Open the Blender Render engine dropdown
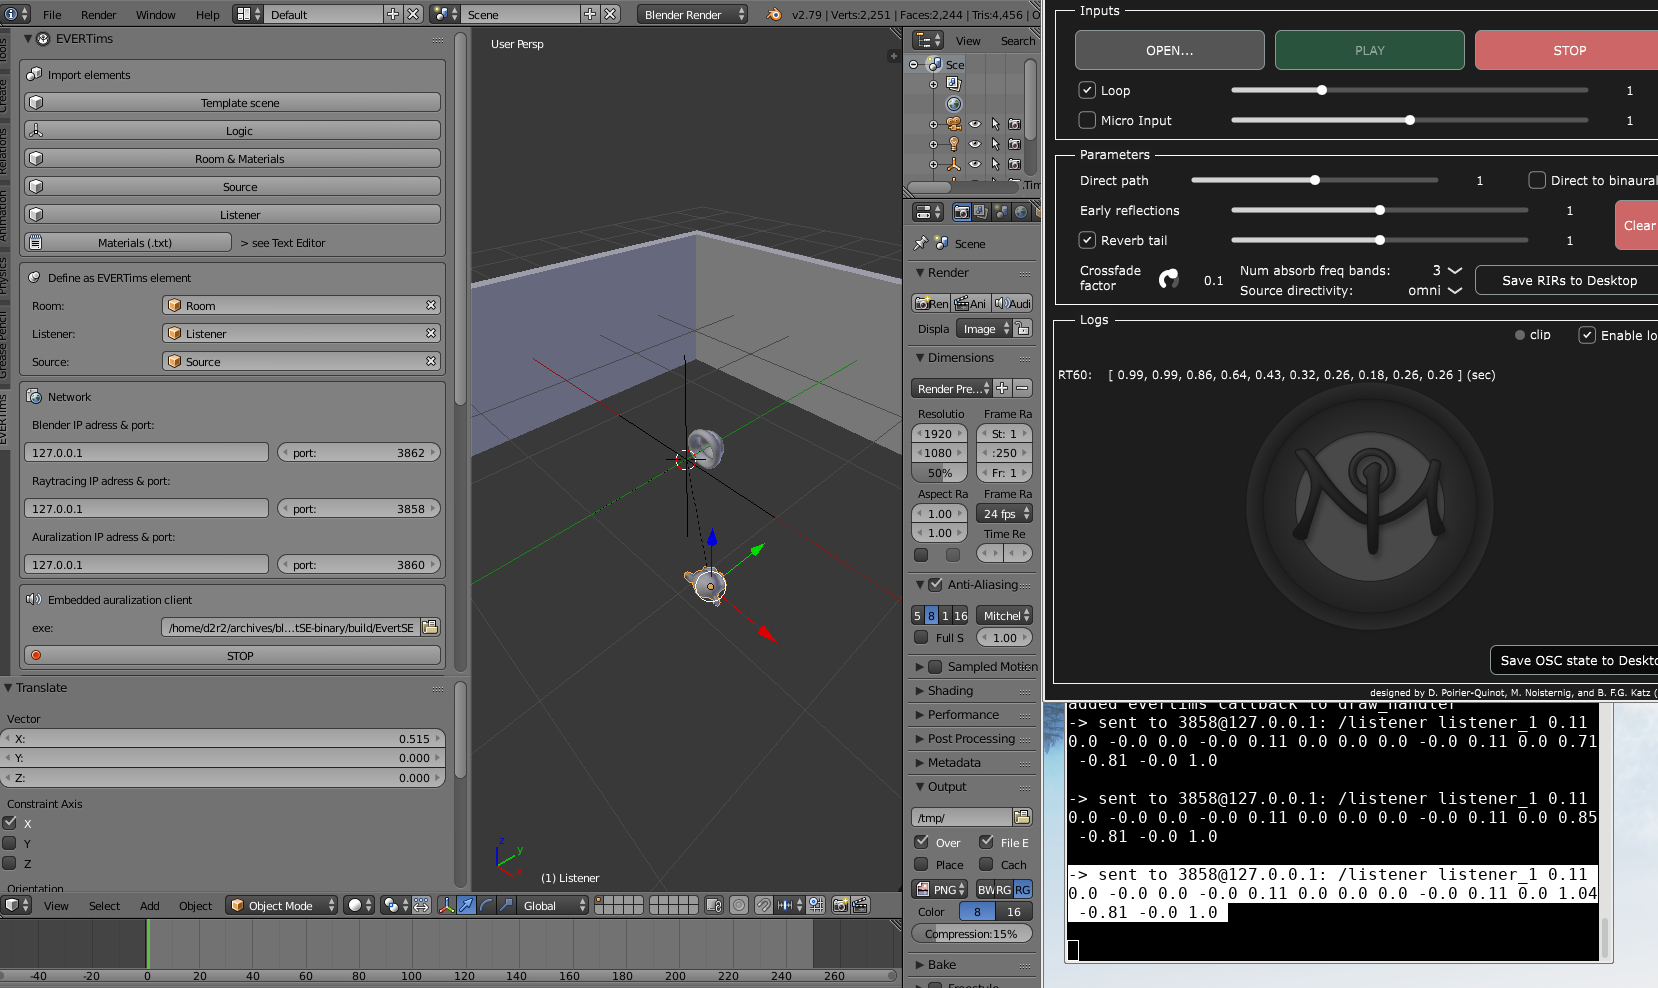1658x988 pixels. pos(692,14)
